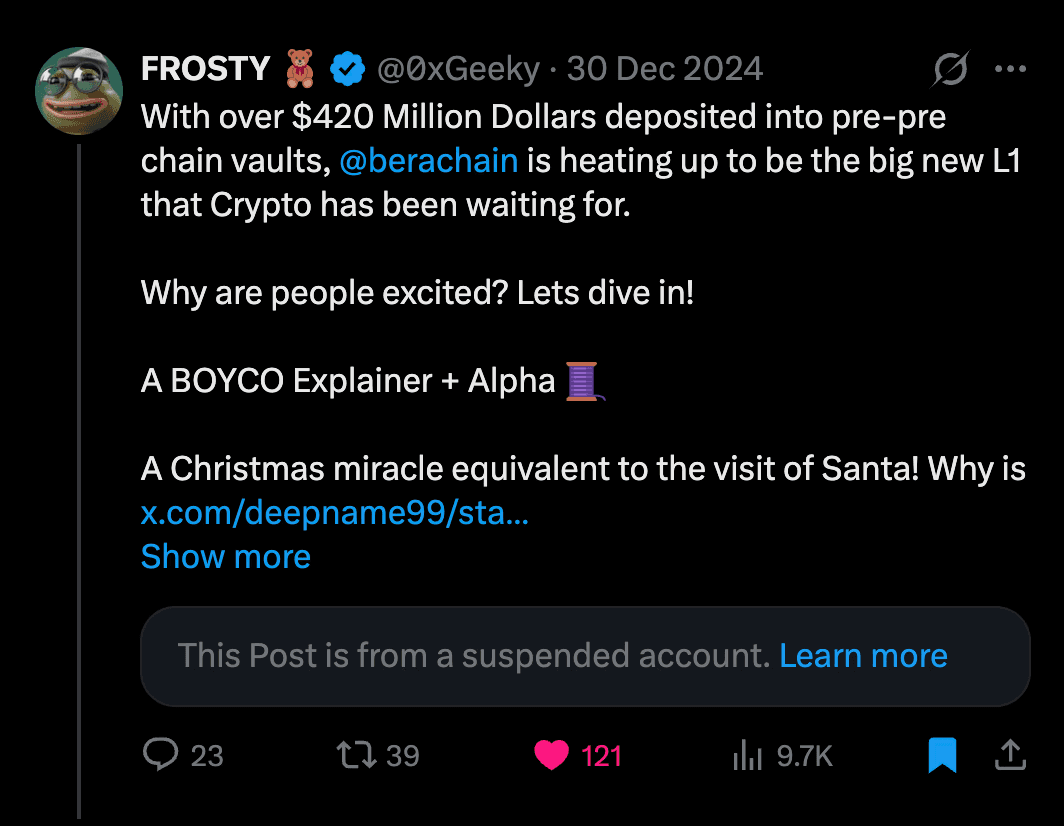Ask Grok to explain this post
This screenshot has width=1064, height=826.
tap(948, 68)
